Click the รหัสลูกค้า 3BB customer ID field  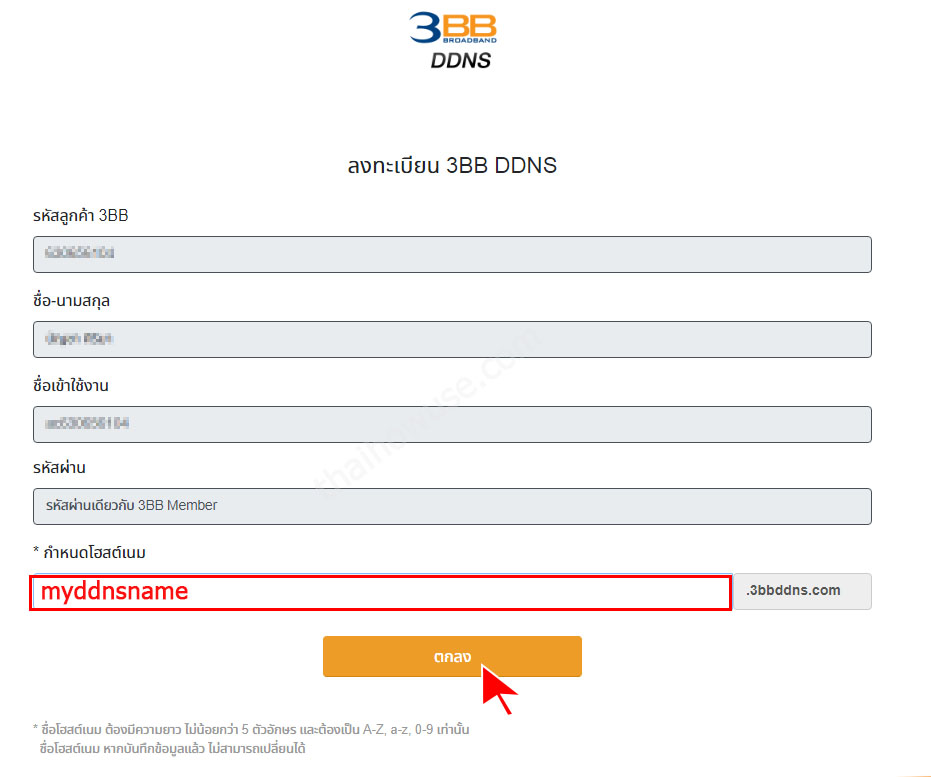click(452, 254)
